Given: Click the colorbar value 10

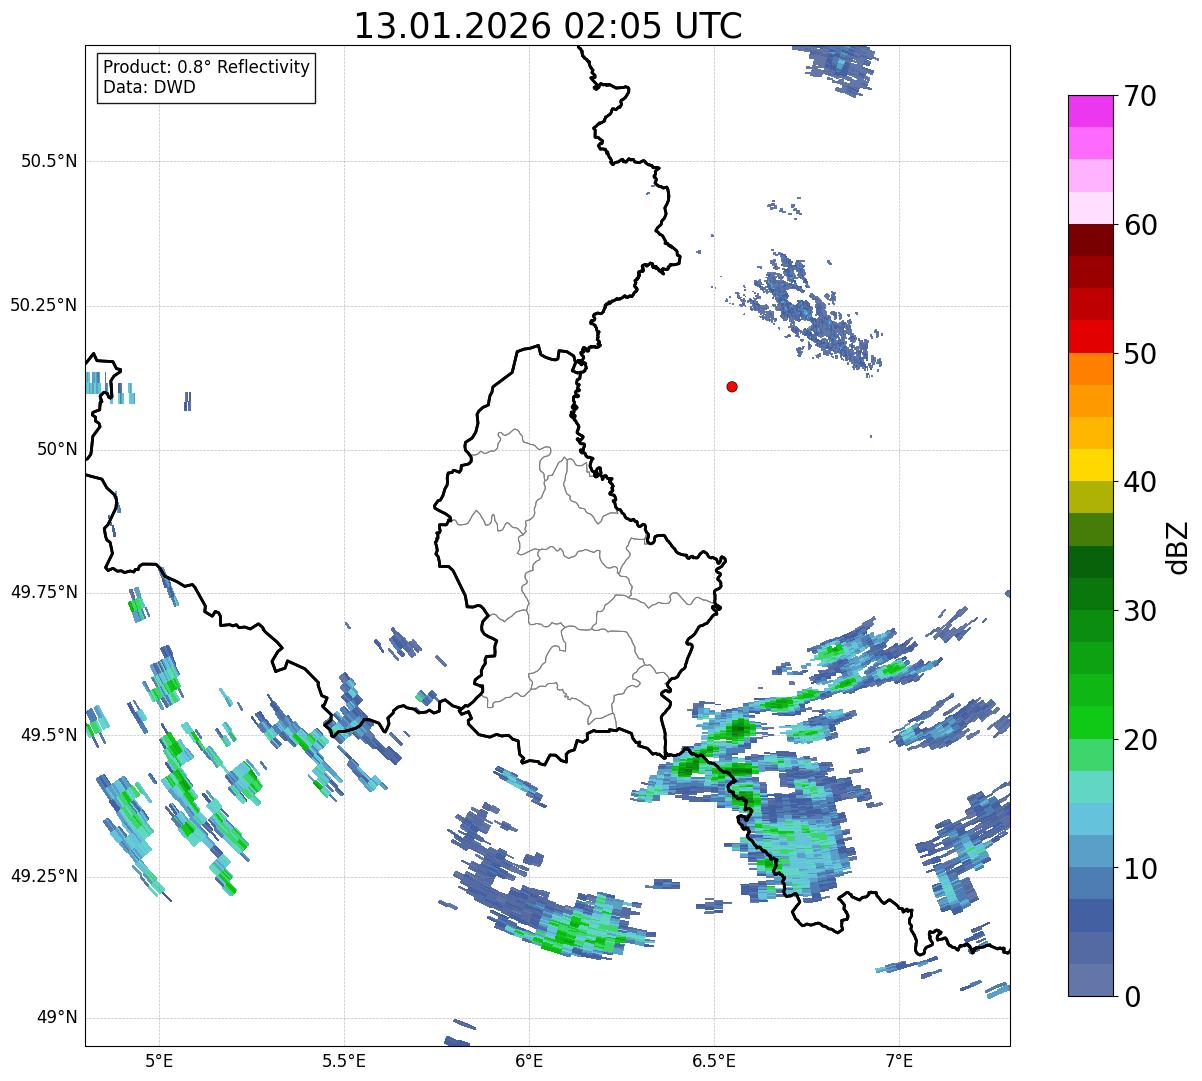Looking at the screenshot, I should (x=1140, y=868).
